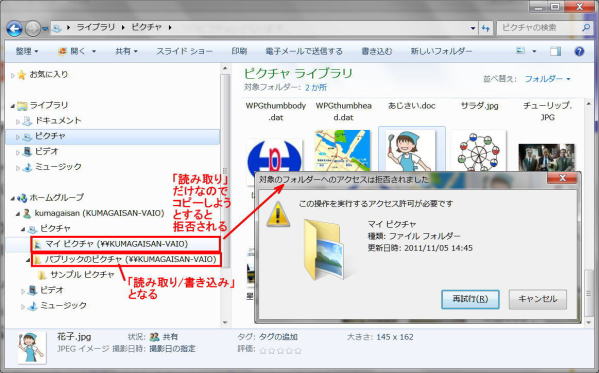Image resolution: width=599 pixels, height=373 pixels.
Task: Click the 2 か所 link
Action: pyautogui.click(x=316, y=87)
